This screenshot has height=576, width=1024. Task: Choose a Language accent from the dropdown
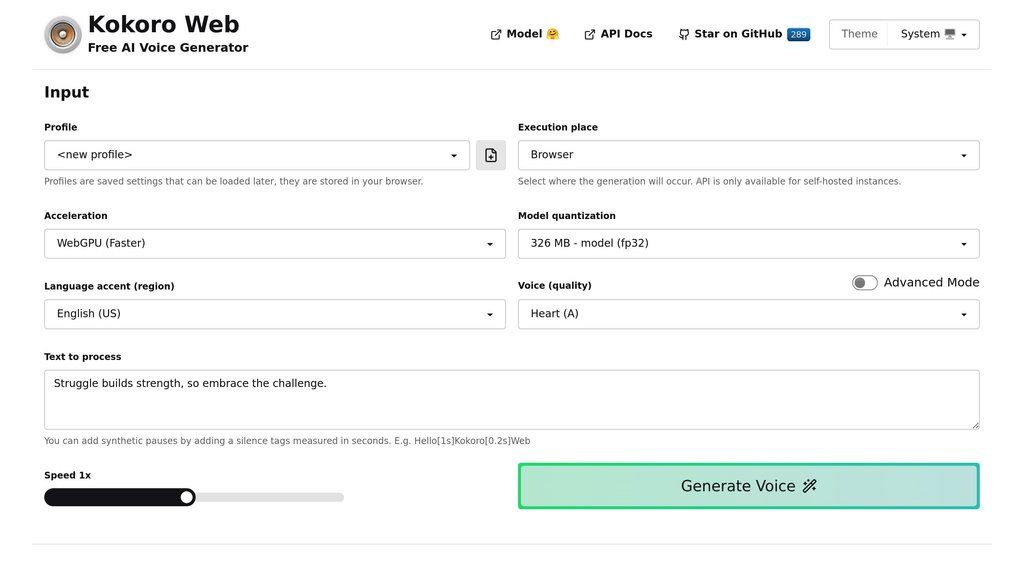[275, 313]
